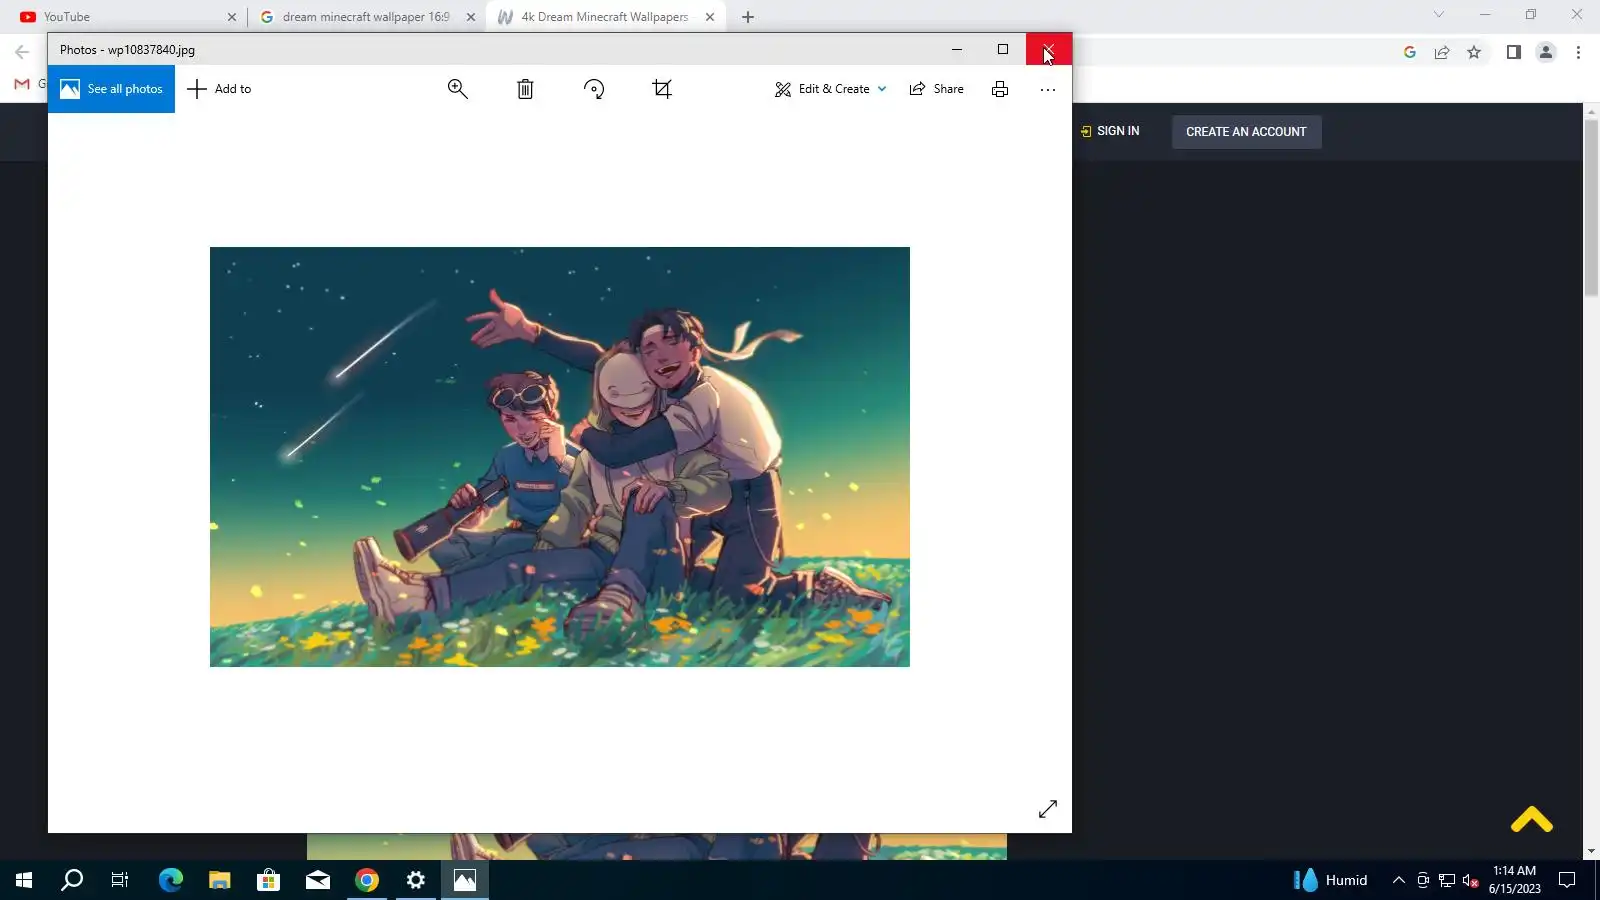Open a new Chrome tab
Viewport: 1600px width, 900px height.
pyautogui.click(x=748, y=17)
